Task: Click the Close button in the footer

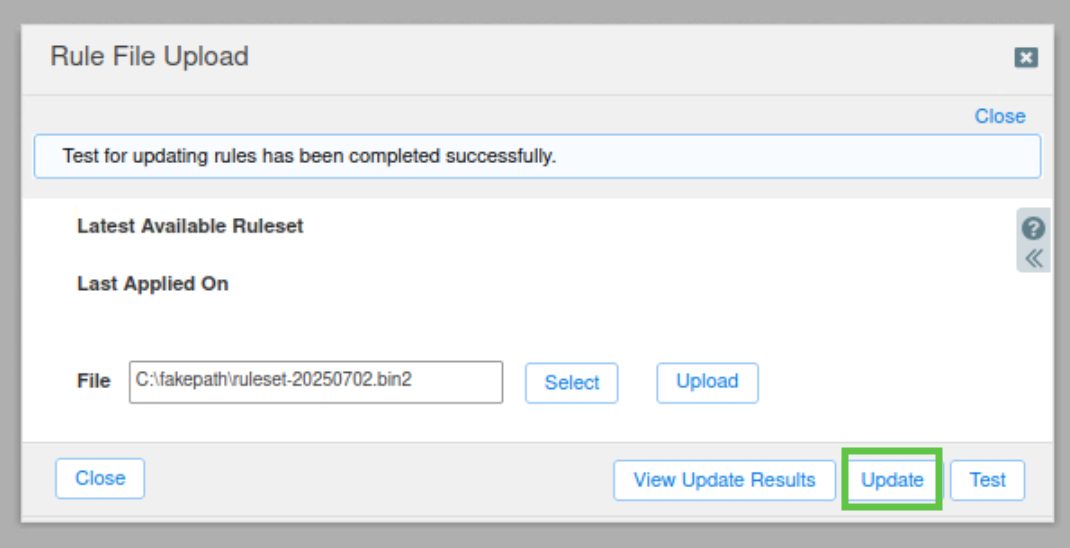Action: (100, 479)
